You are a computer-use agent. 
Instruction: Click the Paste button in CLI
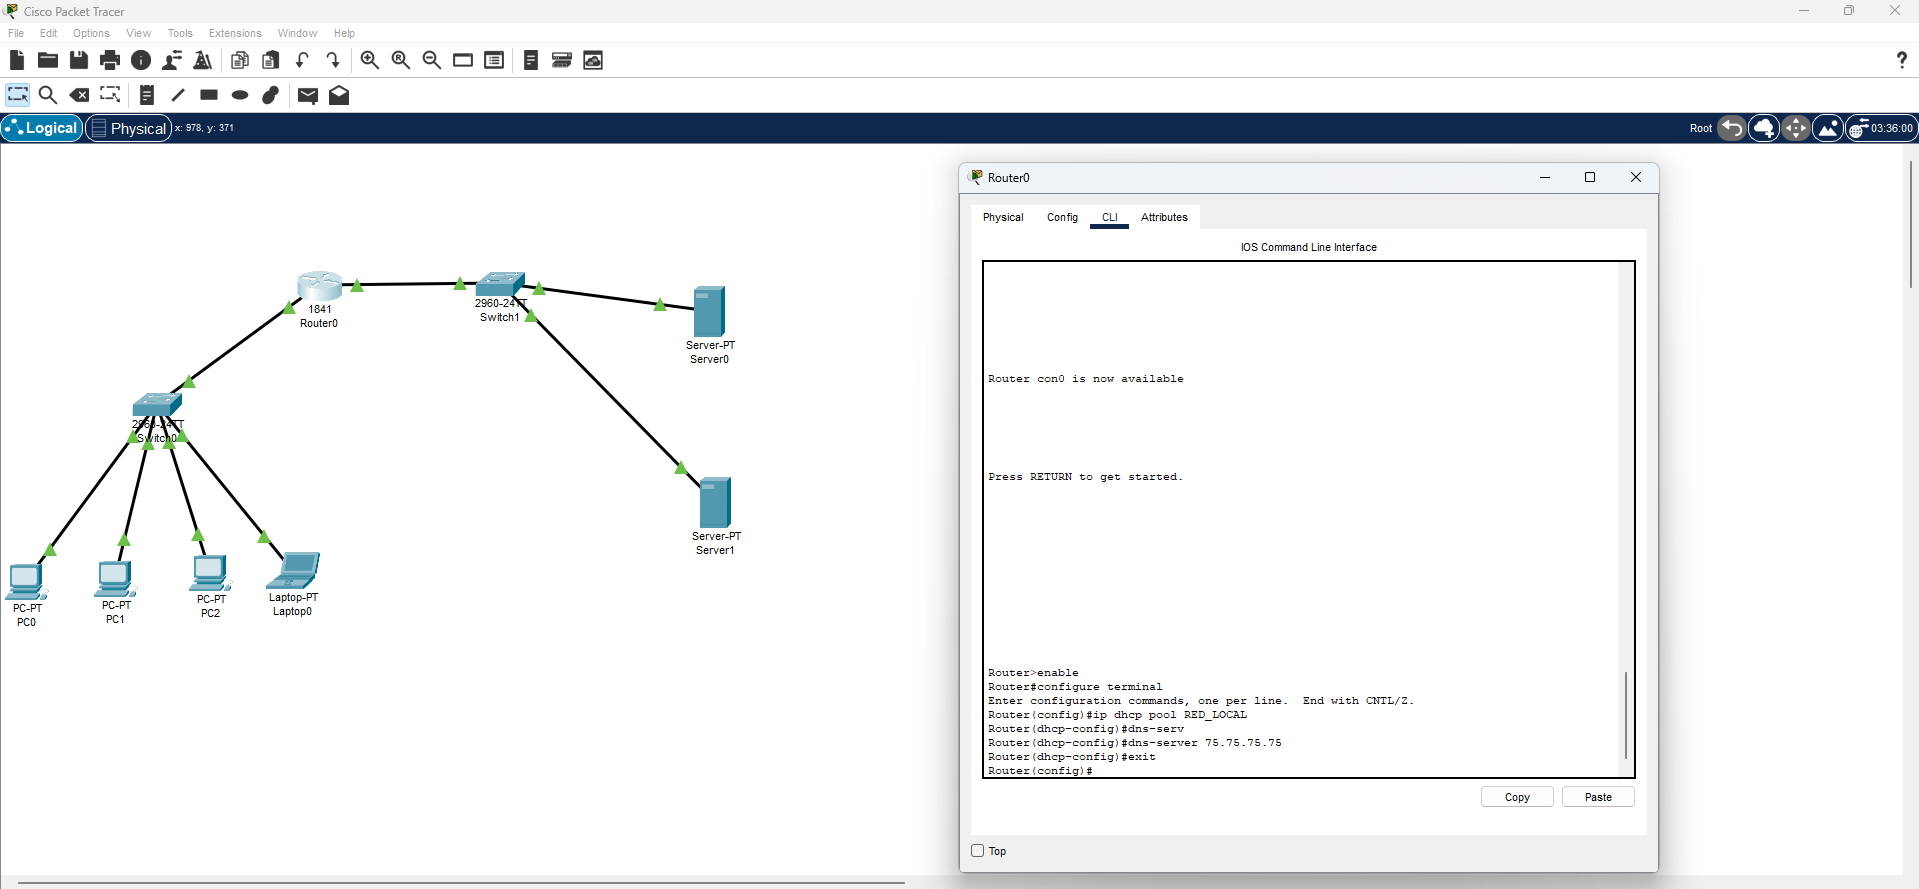coord(1598,797)
